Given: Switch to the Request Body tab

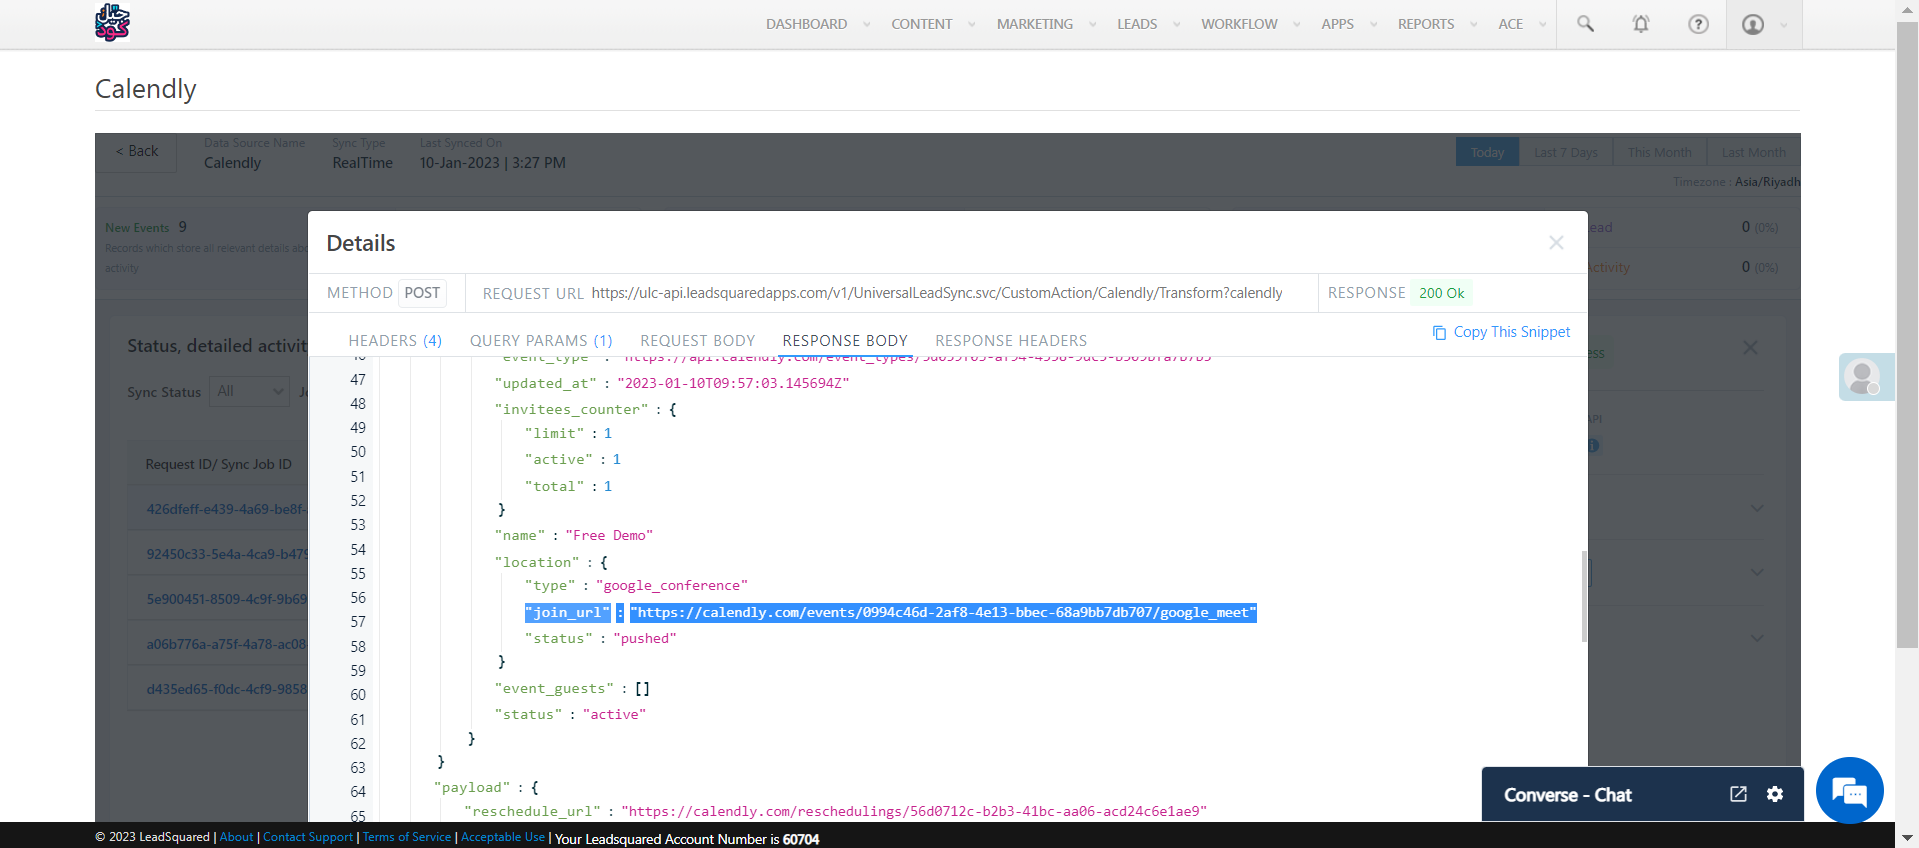Looking at the screenshot, I should tap(697, 341).
